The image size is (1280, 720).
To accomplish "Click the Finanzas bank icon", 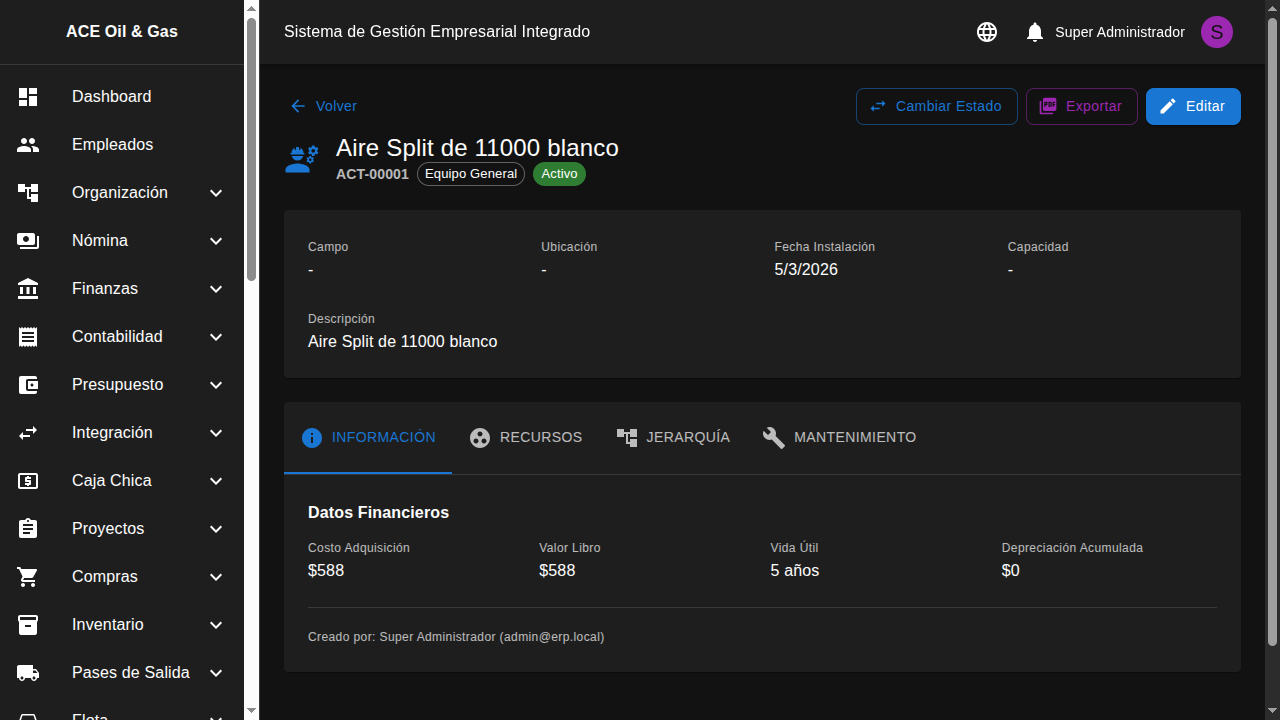I will (28, 289).
